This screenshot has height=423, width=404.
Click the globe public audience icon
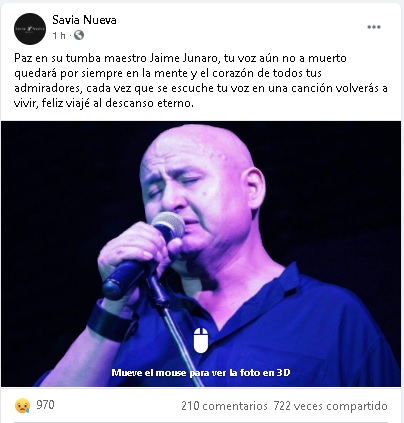79,35
